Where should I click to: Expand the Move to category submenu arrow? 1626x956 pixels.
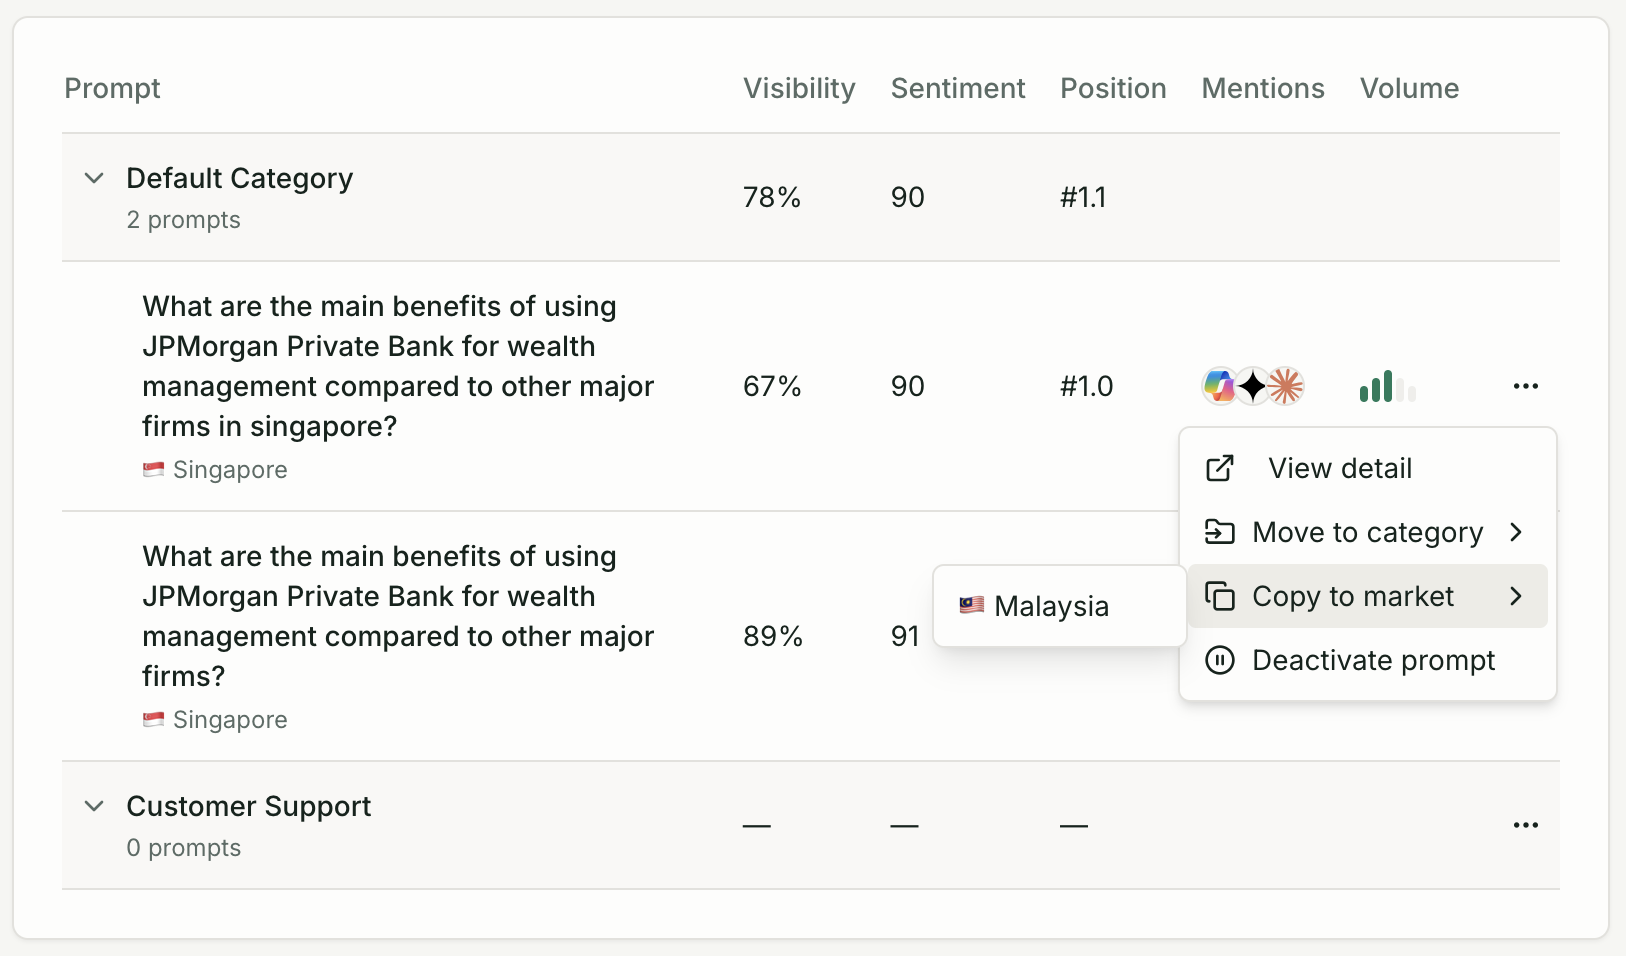1516,532
